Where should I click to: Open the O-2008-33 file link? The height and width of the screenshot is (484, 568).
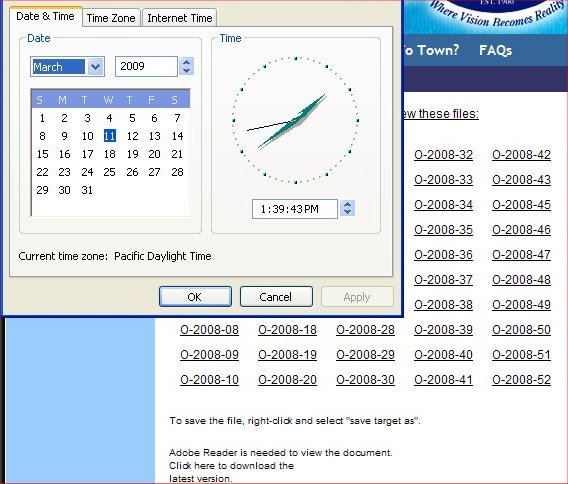pos(443,180)
